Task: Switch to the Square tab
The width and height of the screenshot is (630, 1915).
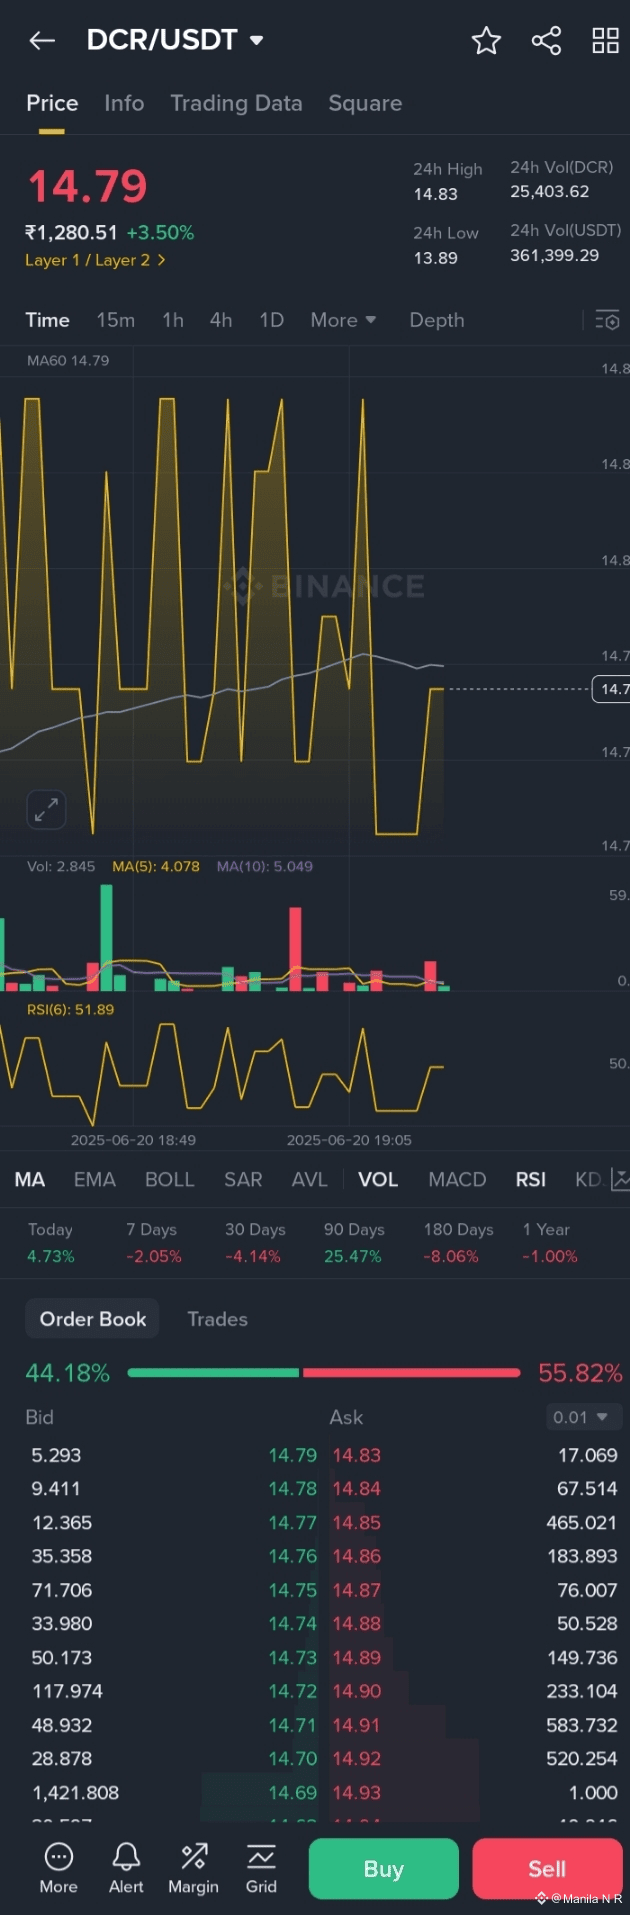Action: pyautogui.click(x=365, y=103)
